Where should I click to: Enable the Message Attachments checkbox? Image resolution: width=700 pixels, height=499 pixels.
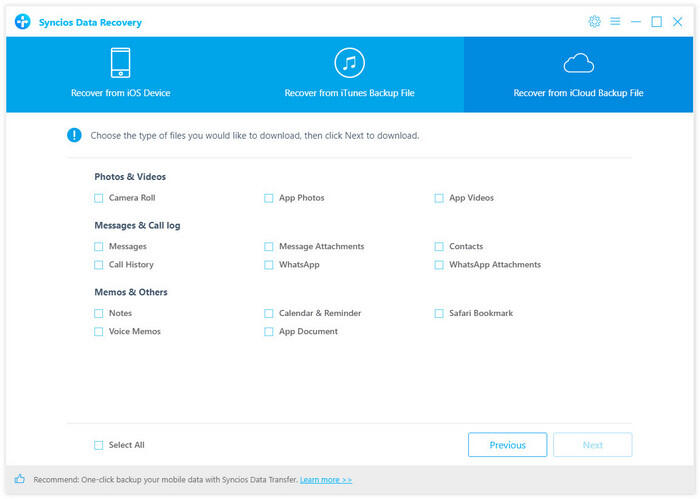tap(269, 246)
